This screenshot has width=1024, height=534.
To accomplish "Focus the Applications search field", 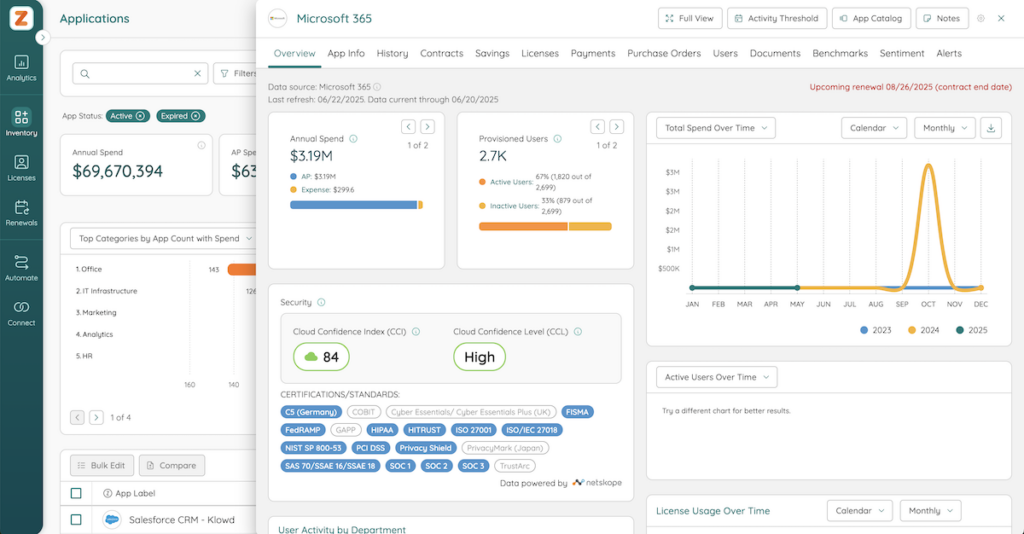I will (x=140, y=74).
